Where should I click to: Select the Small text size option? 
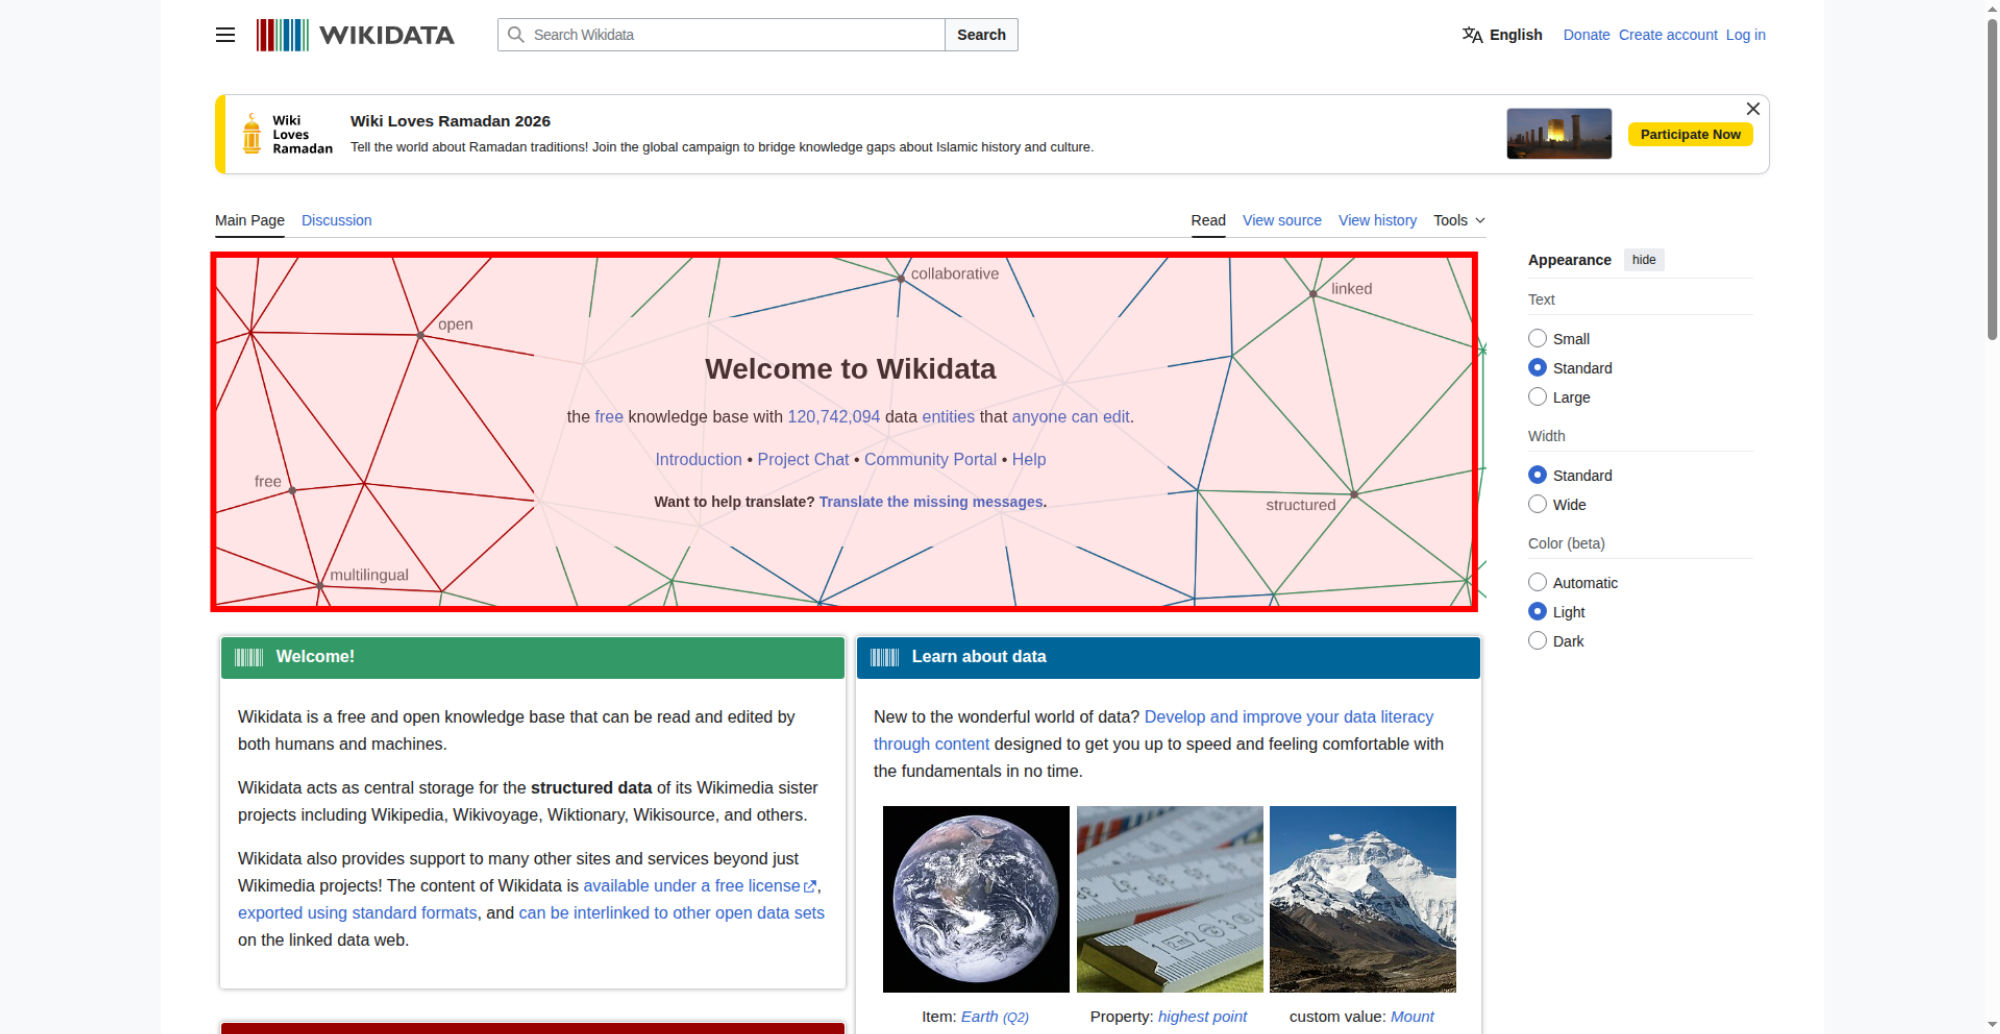[1537, 339]
